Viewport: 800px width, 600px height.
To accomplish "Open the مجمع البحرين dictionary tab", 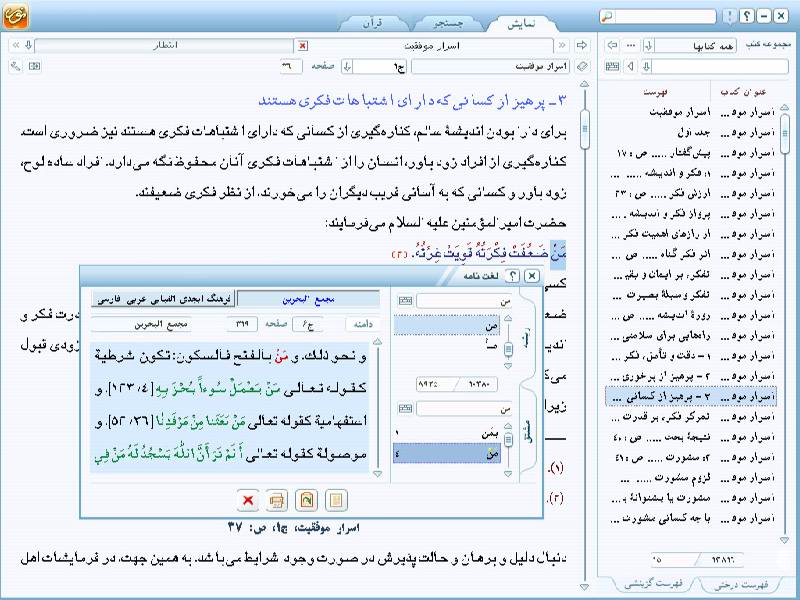I will tap(308, 299).
